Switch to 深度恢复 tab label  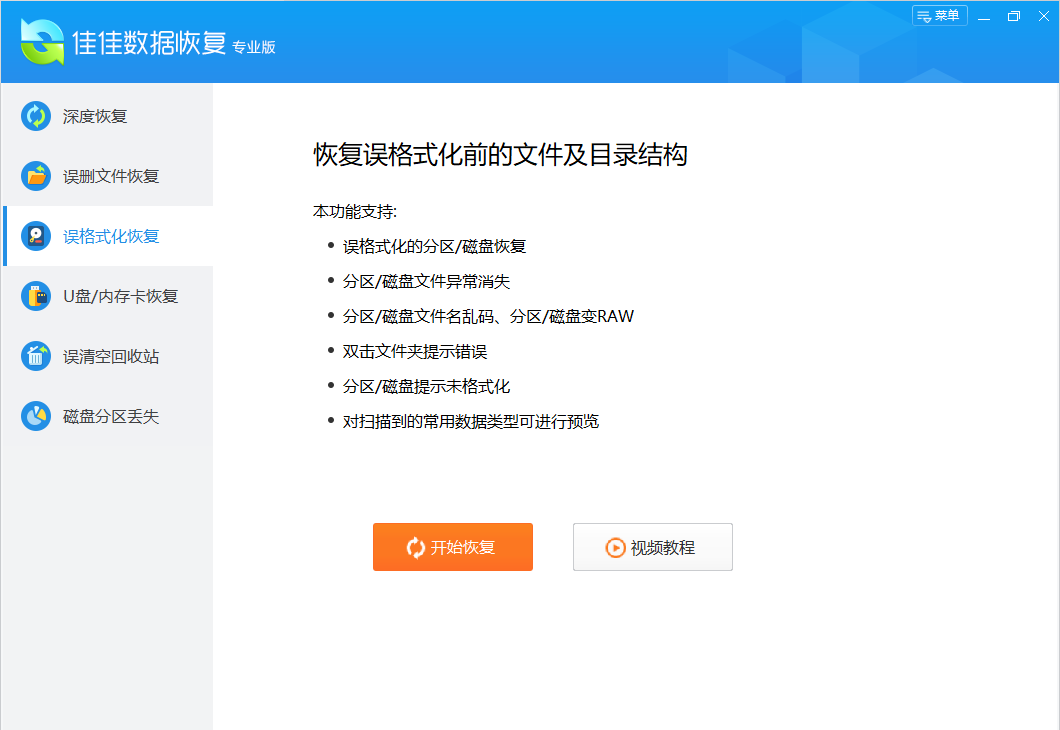[x=95, y=116]
